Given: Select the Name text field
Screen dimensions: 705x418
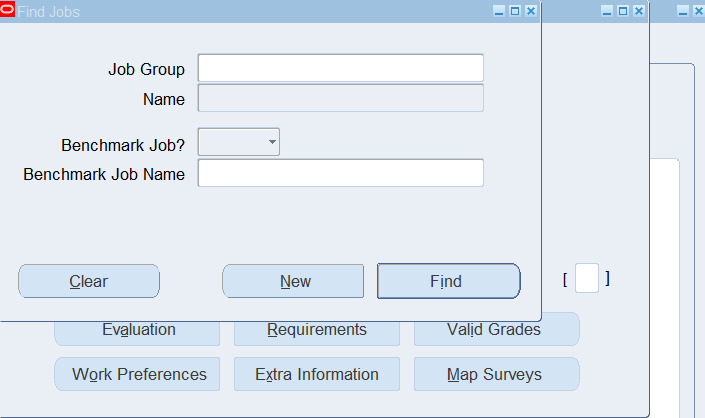Looking at the screenshot, I should 341,98.
